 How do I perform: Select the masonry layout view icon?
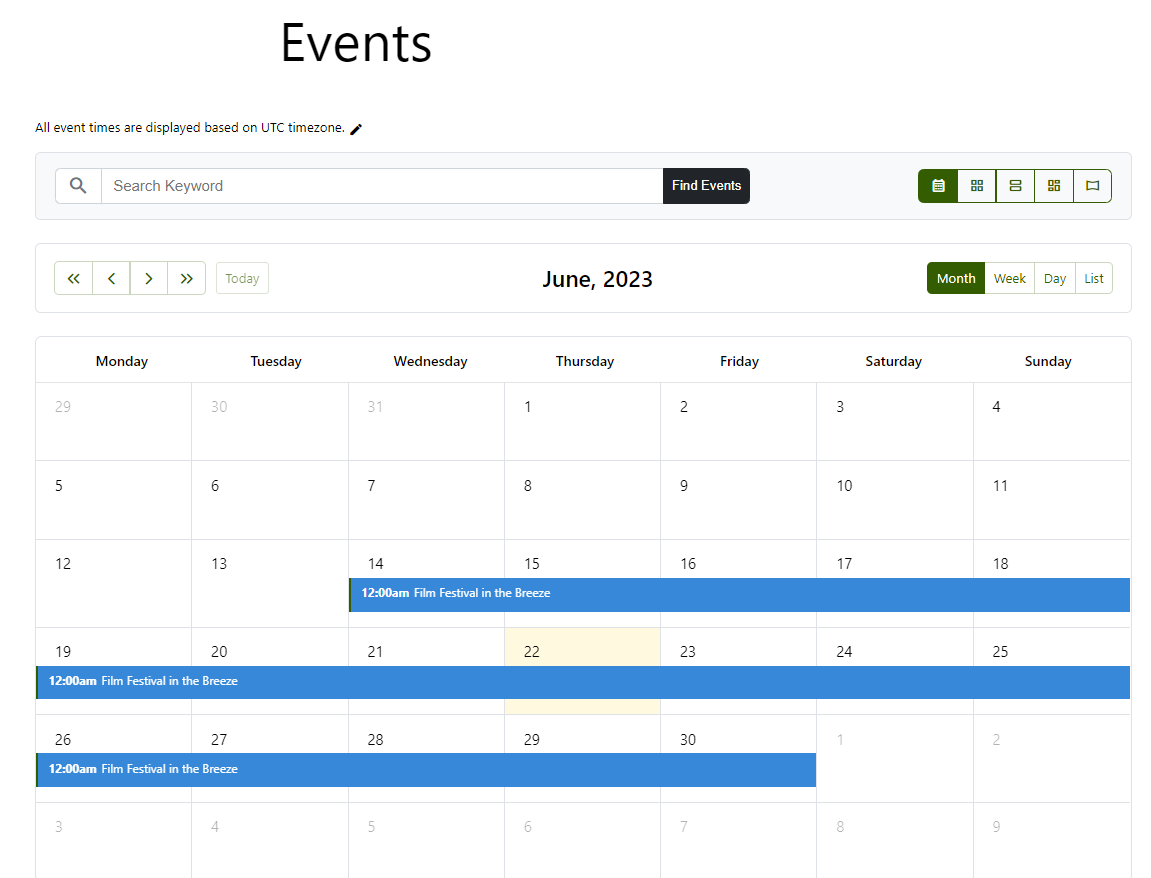[1053, 186]
